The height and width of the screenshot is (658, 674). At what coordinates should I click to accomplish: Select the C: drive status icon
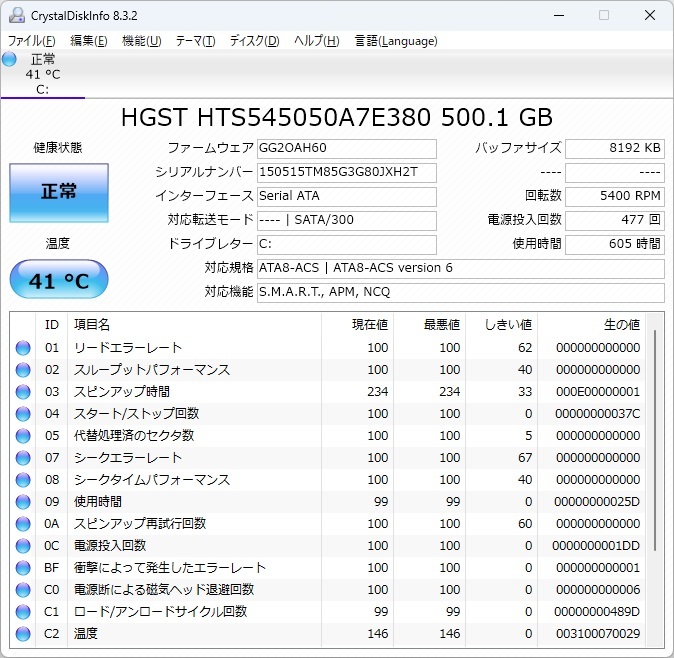tap(9, 59)
